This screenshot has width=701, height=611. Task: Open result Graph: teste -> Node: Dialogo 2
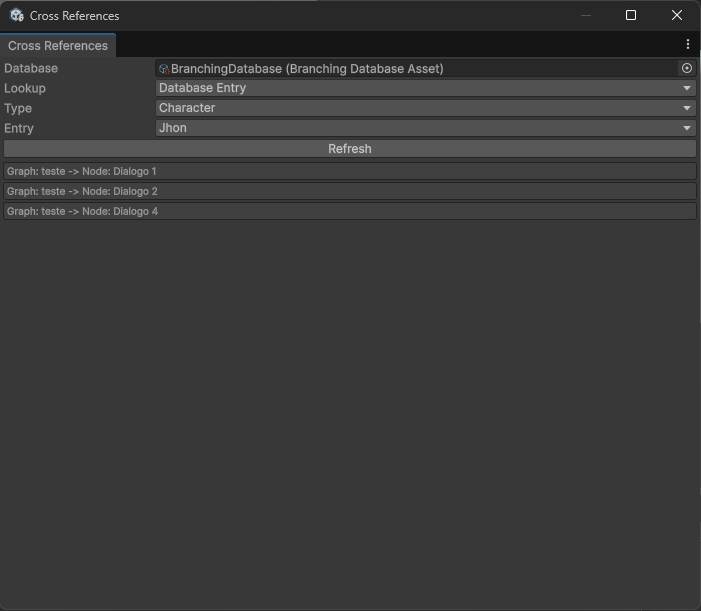click(350, 191)
